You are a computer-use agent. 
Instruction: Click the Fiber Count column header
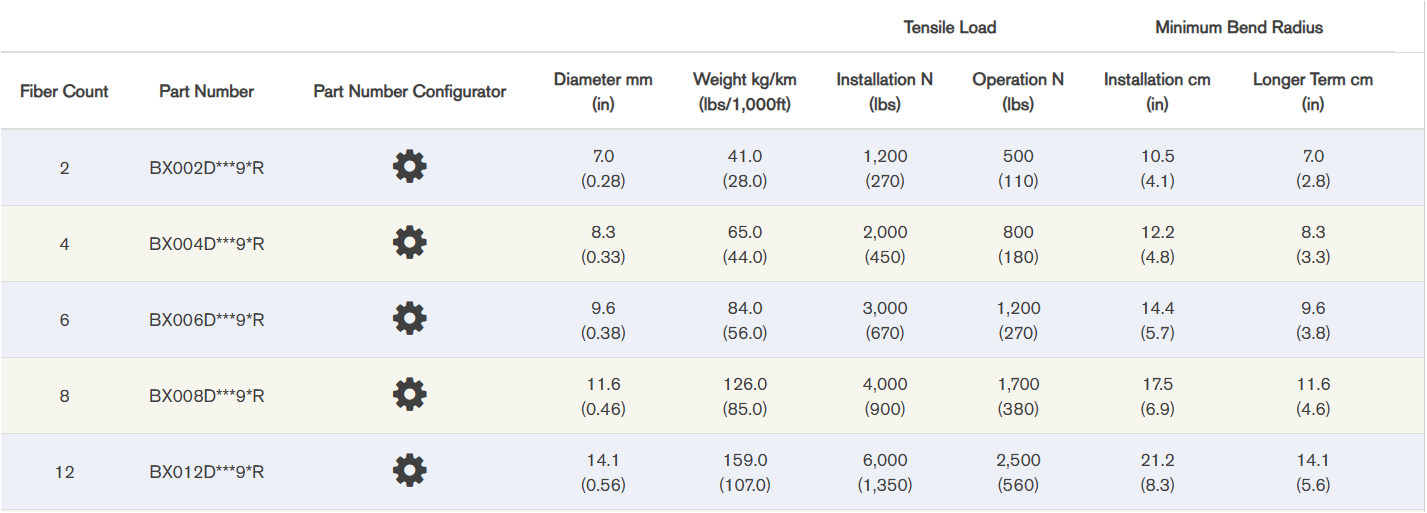64,91
